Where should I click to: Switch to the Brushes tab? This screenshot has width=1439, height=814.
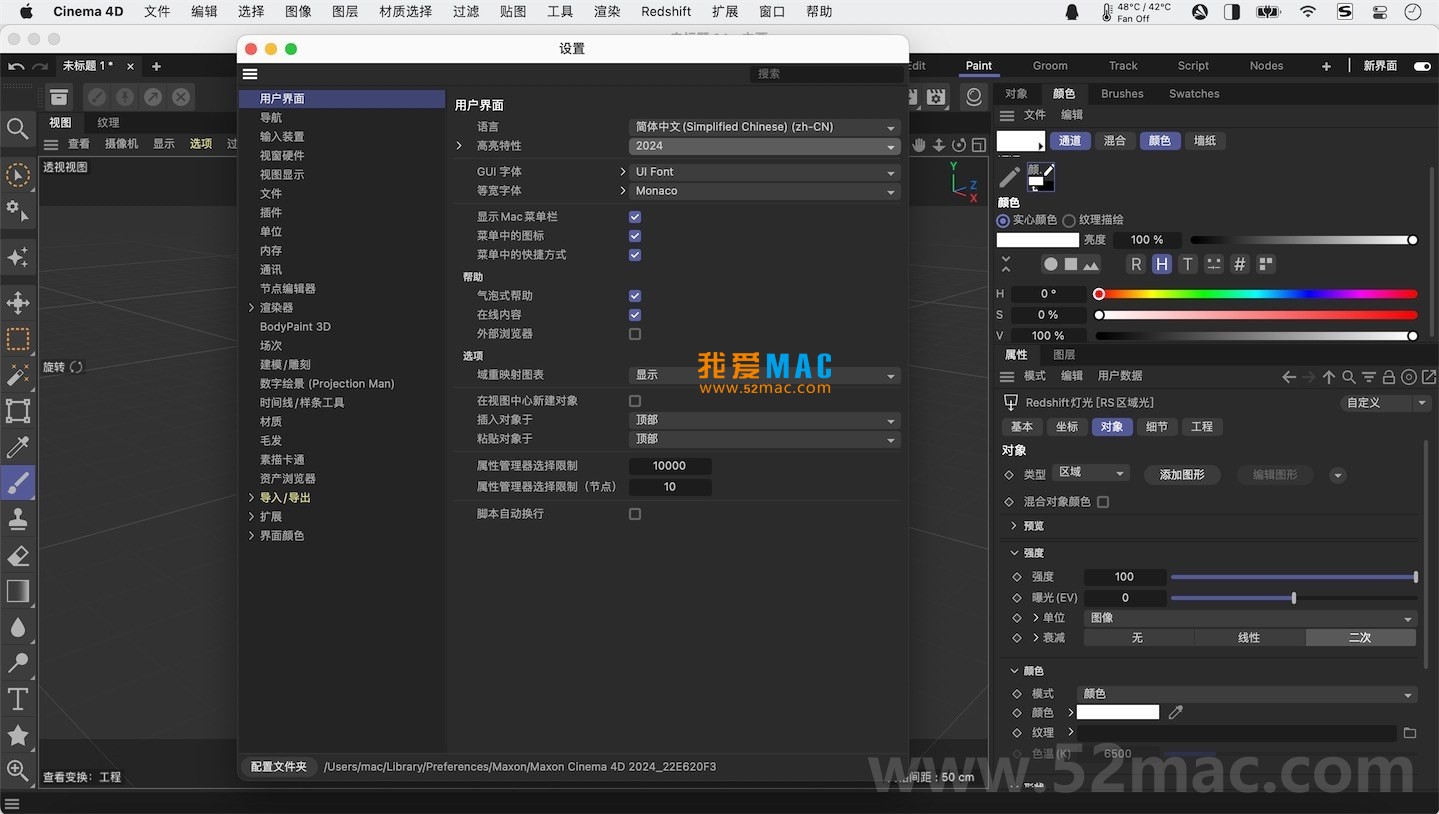[1122, 94]
